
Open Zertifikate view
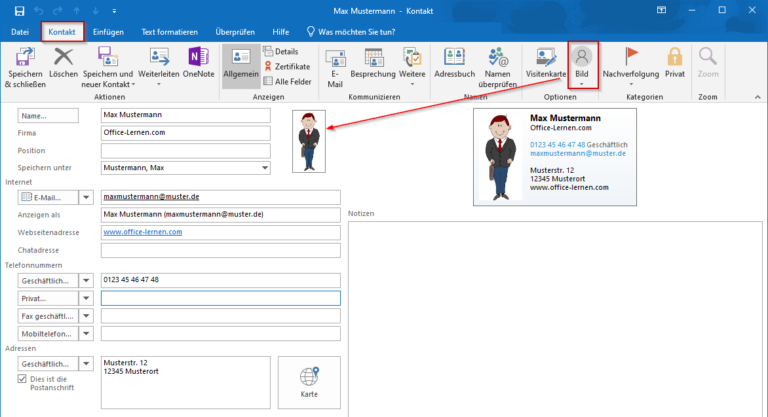(287, 67)
